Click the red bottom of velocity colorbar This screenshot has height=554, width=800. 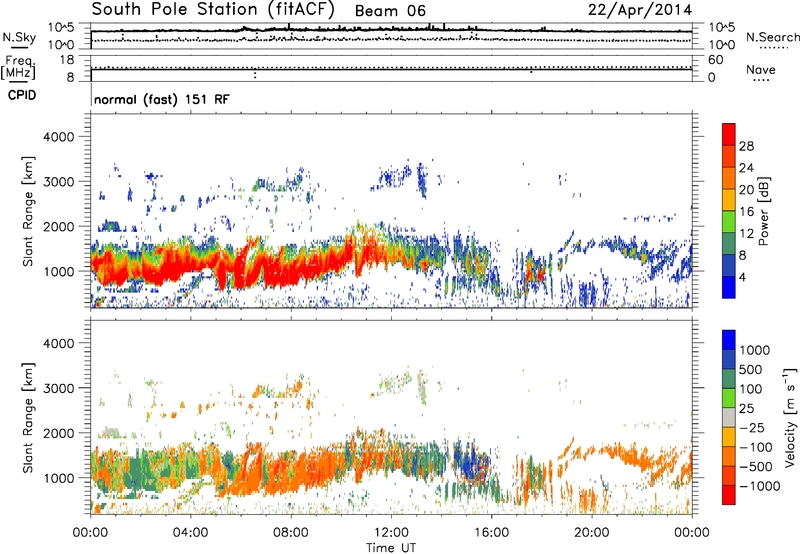(729, 495)
